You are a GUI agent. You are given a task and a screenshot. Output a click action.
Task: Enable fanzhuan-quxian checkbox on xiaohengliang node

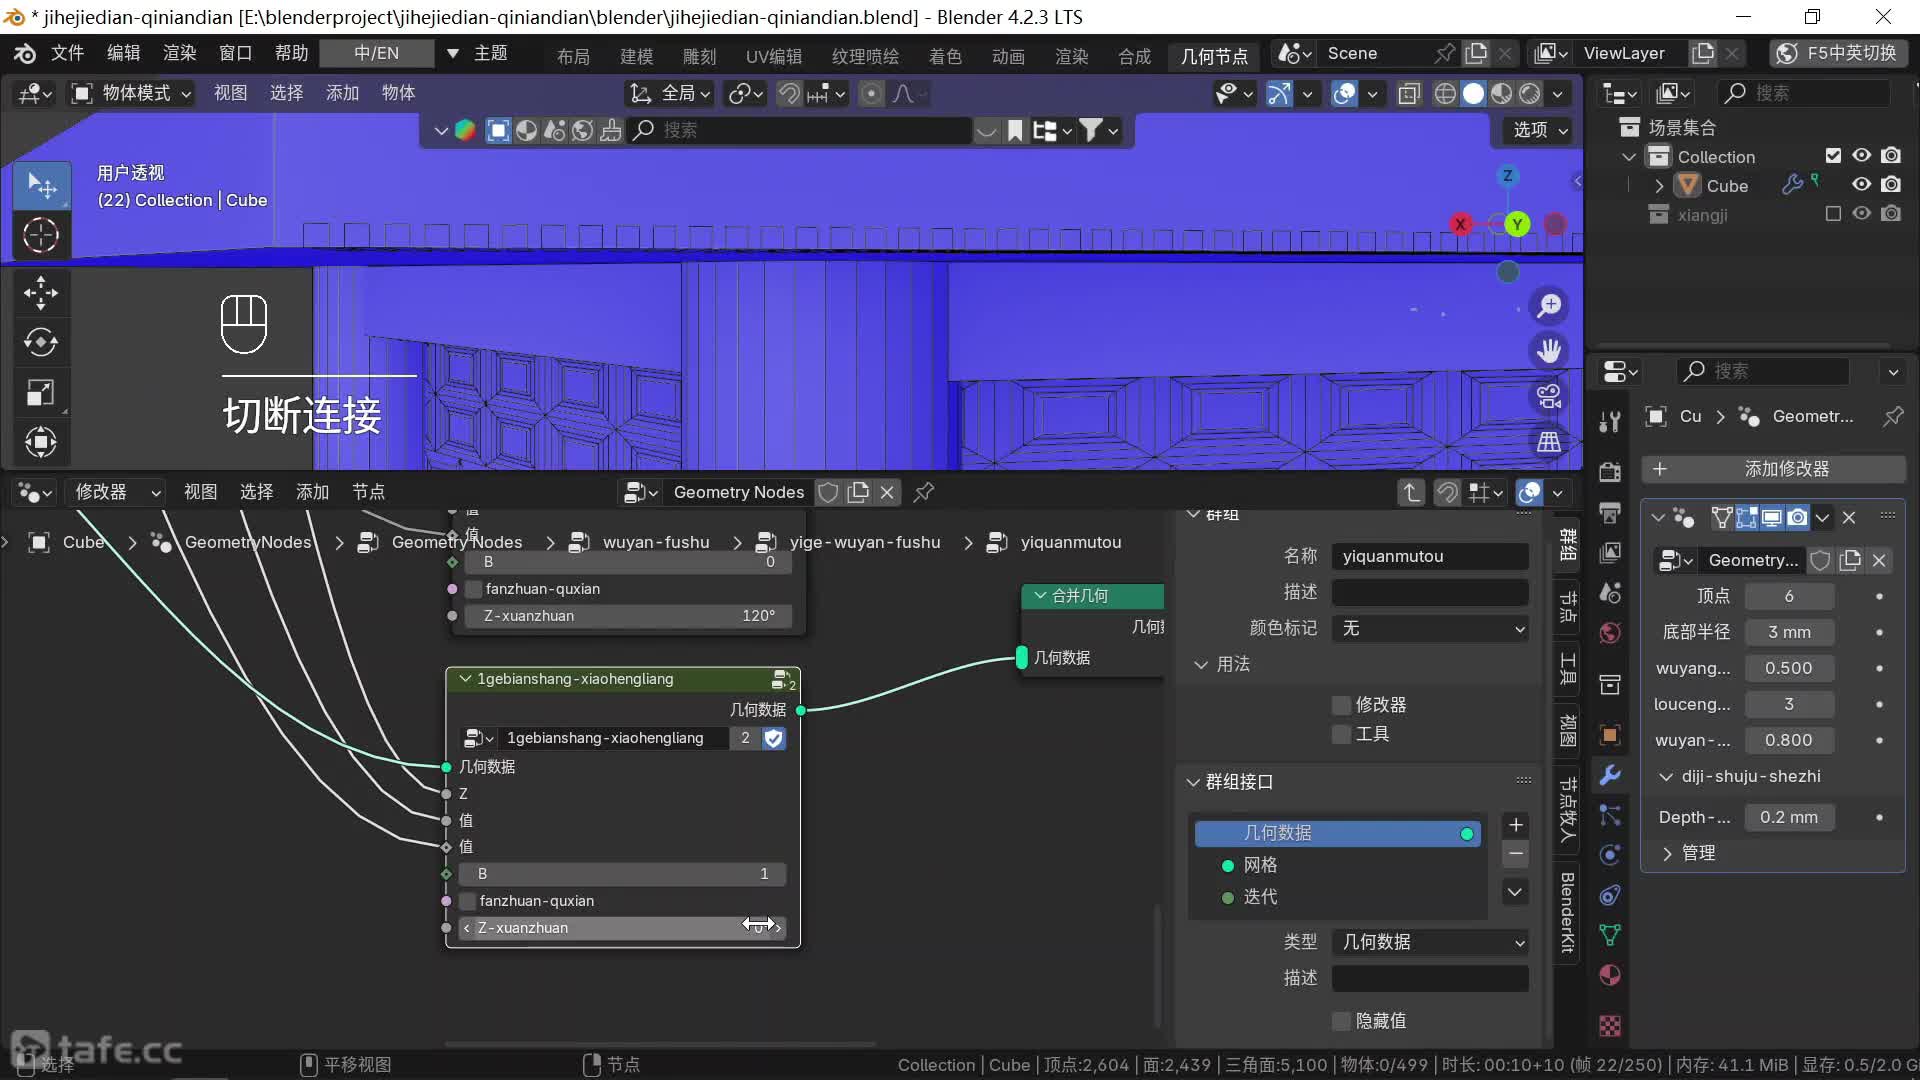467,901
